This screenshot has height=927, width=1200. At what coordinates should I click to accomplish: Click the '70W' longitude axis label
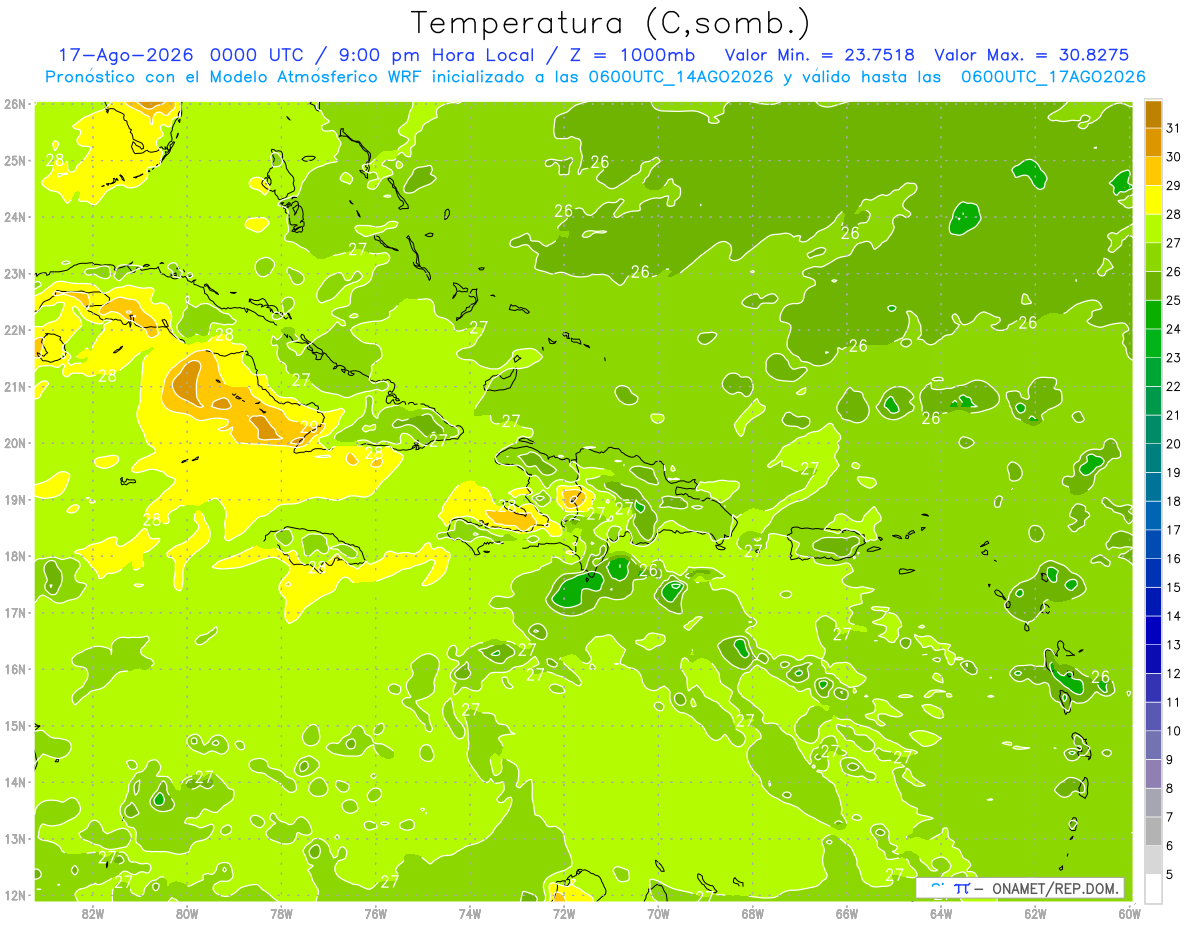click(x=658, y=913)
